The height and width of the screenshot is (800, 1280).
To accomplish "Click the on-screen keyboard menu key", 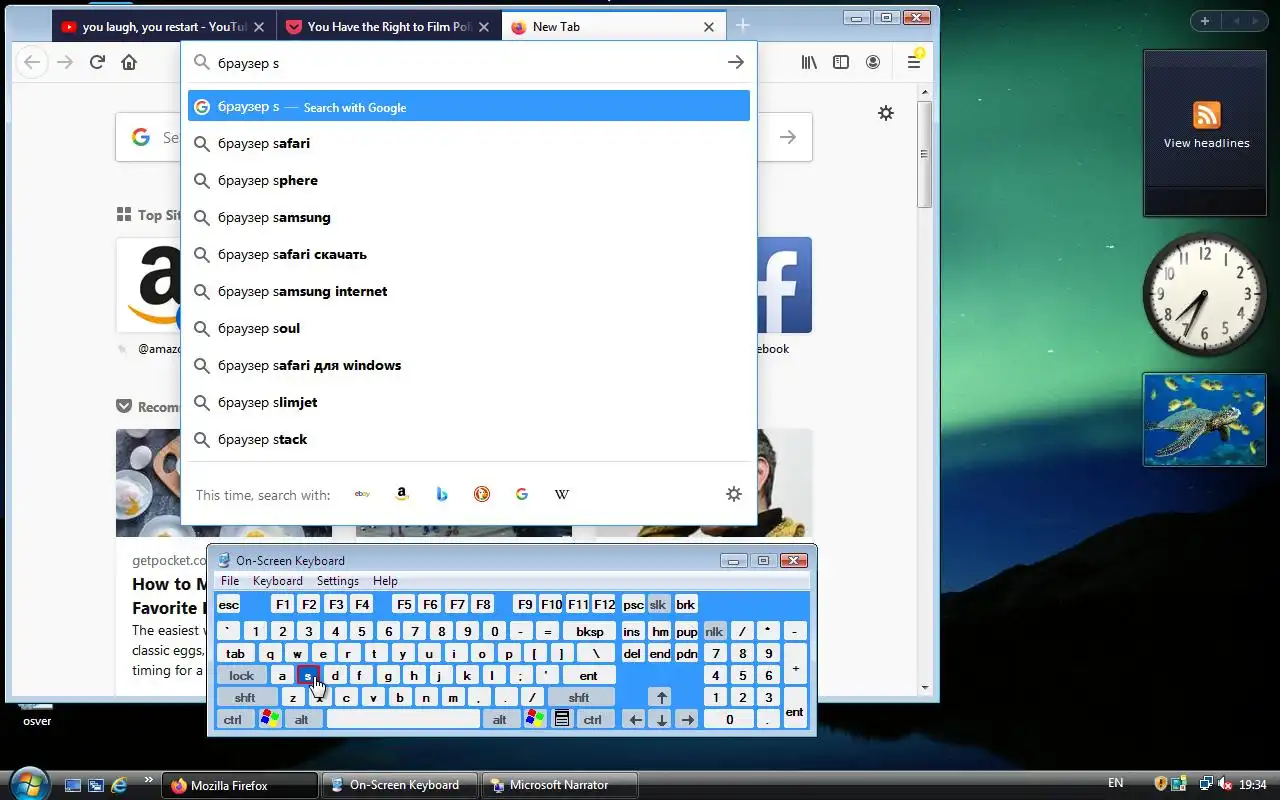I will [562, 719].
